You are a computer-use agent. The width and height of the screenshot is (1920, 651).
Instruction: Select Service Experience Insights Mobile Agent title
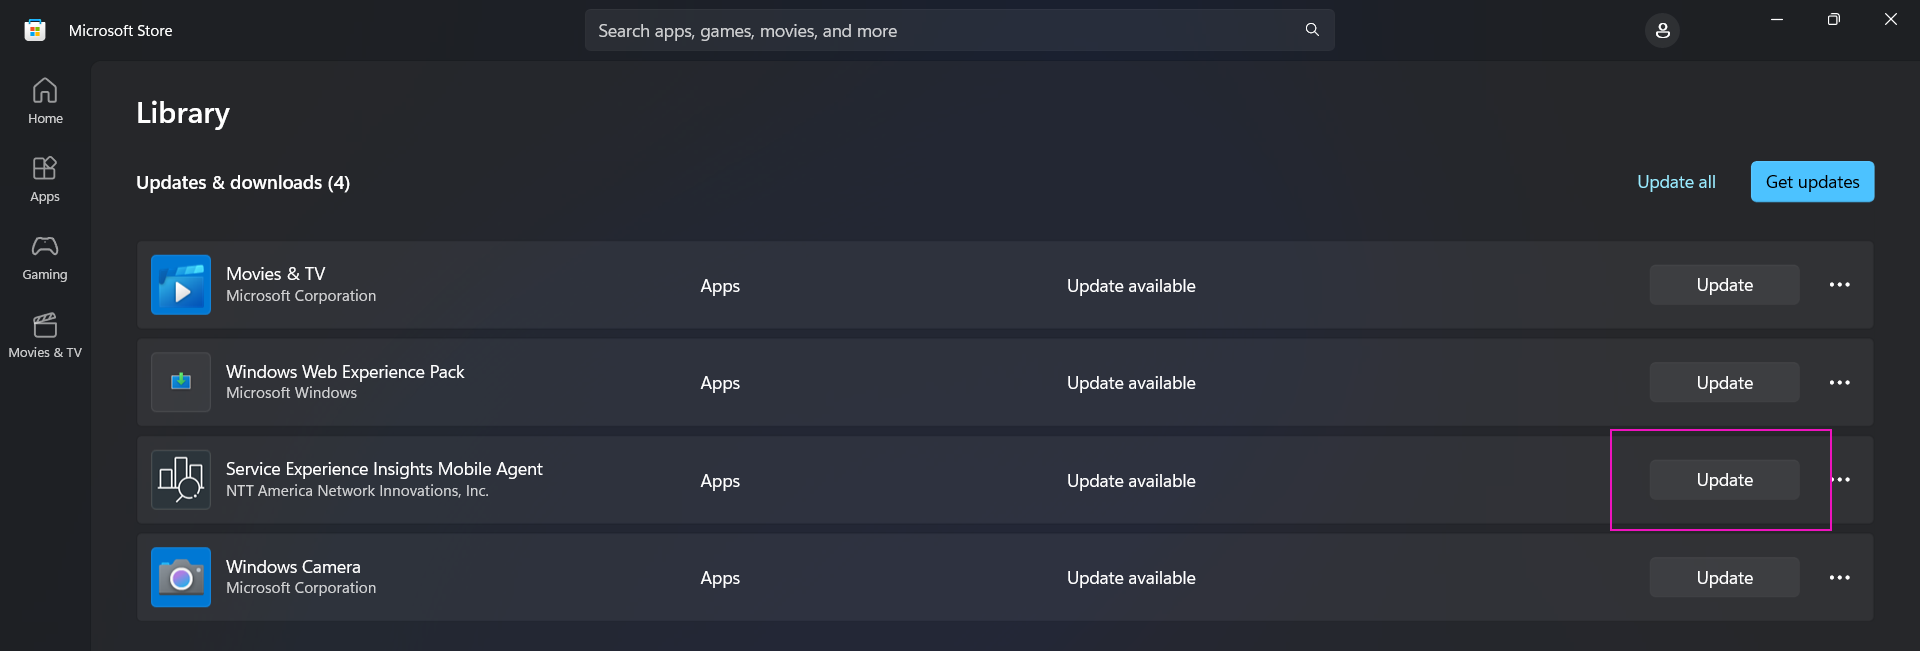(x=384, y=468)
